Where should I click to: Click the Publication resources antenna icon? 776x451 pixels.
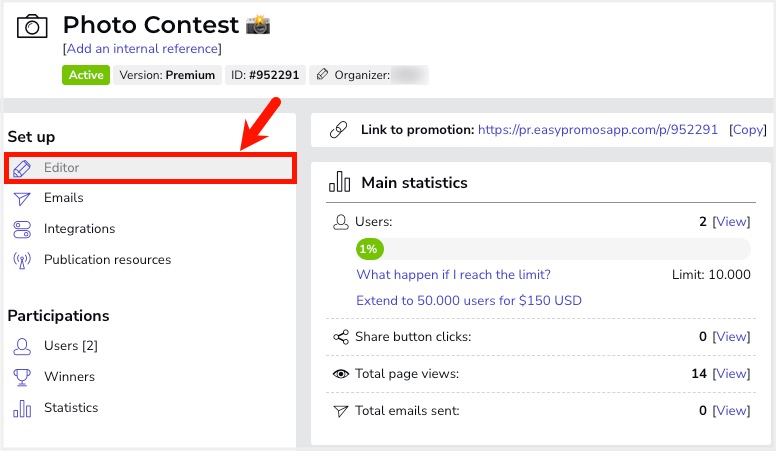coord(22,260)
